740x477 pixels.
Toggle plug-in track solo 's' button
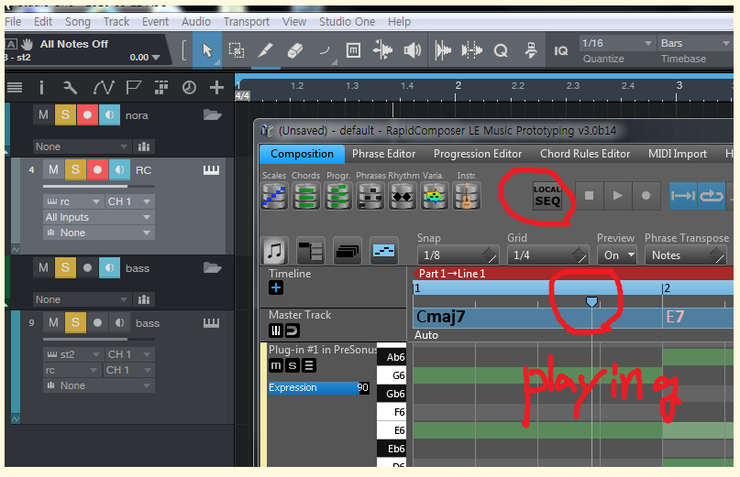tap(293, 366)
